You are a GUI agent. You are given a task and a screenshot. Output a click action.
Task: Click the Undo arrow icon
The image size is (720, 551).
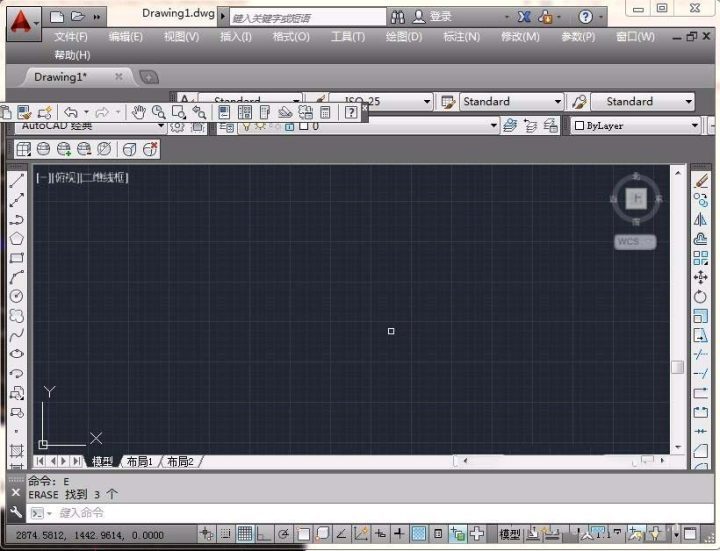coord(71,112)
